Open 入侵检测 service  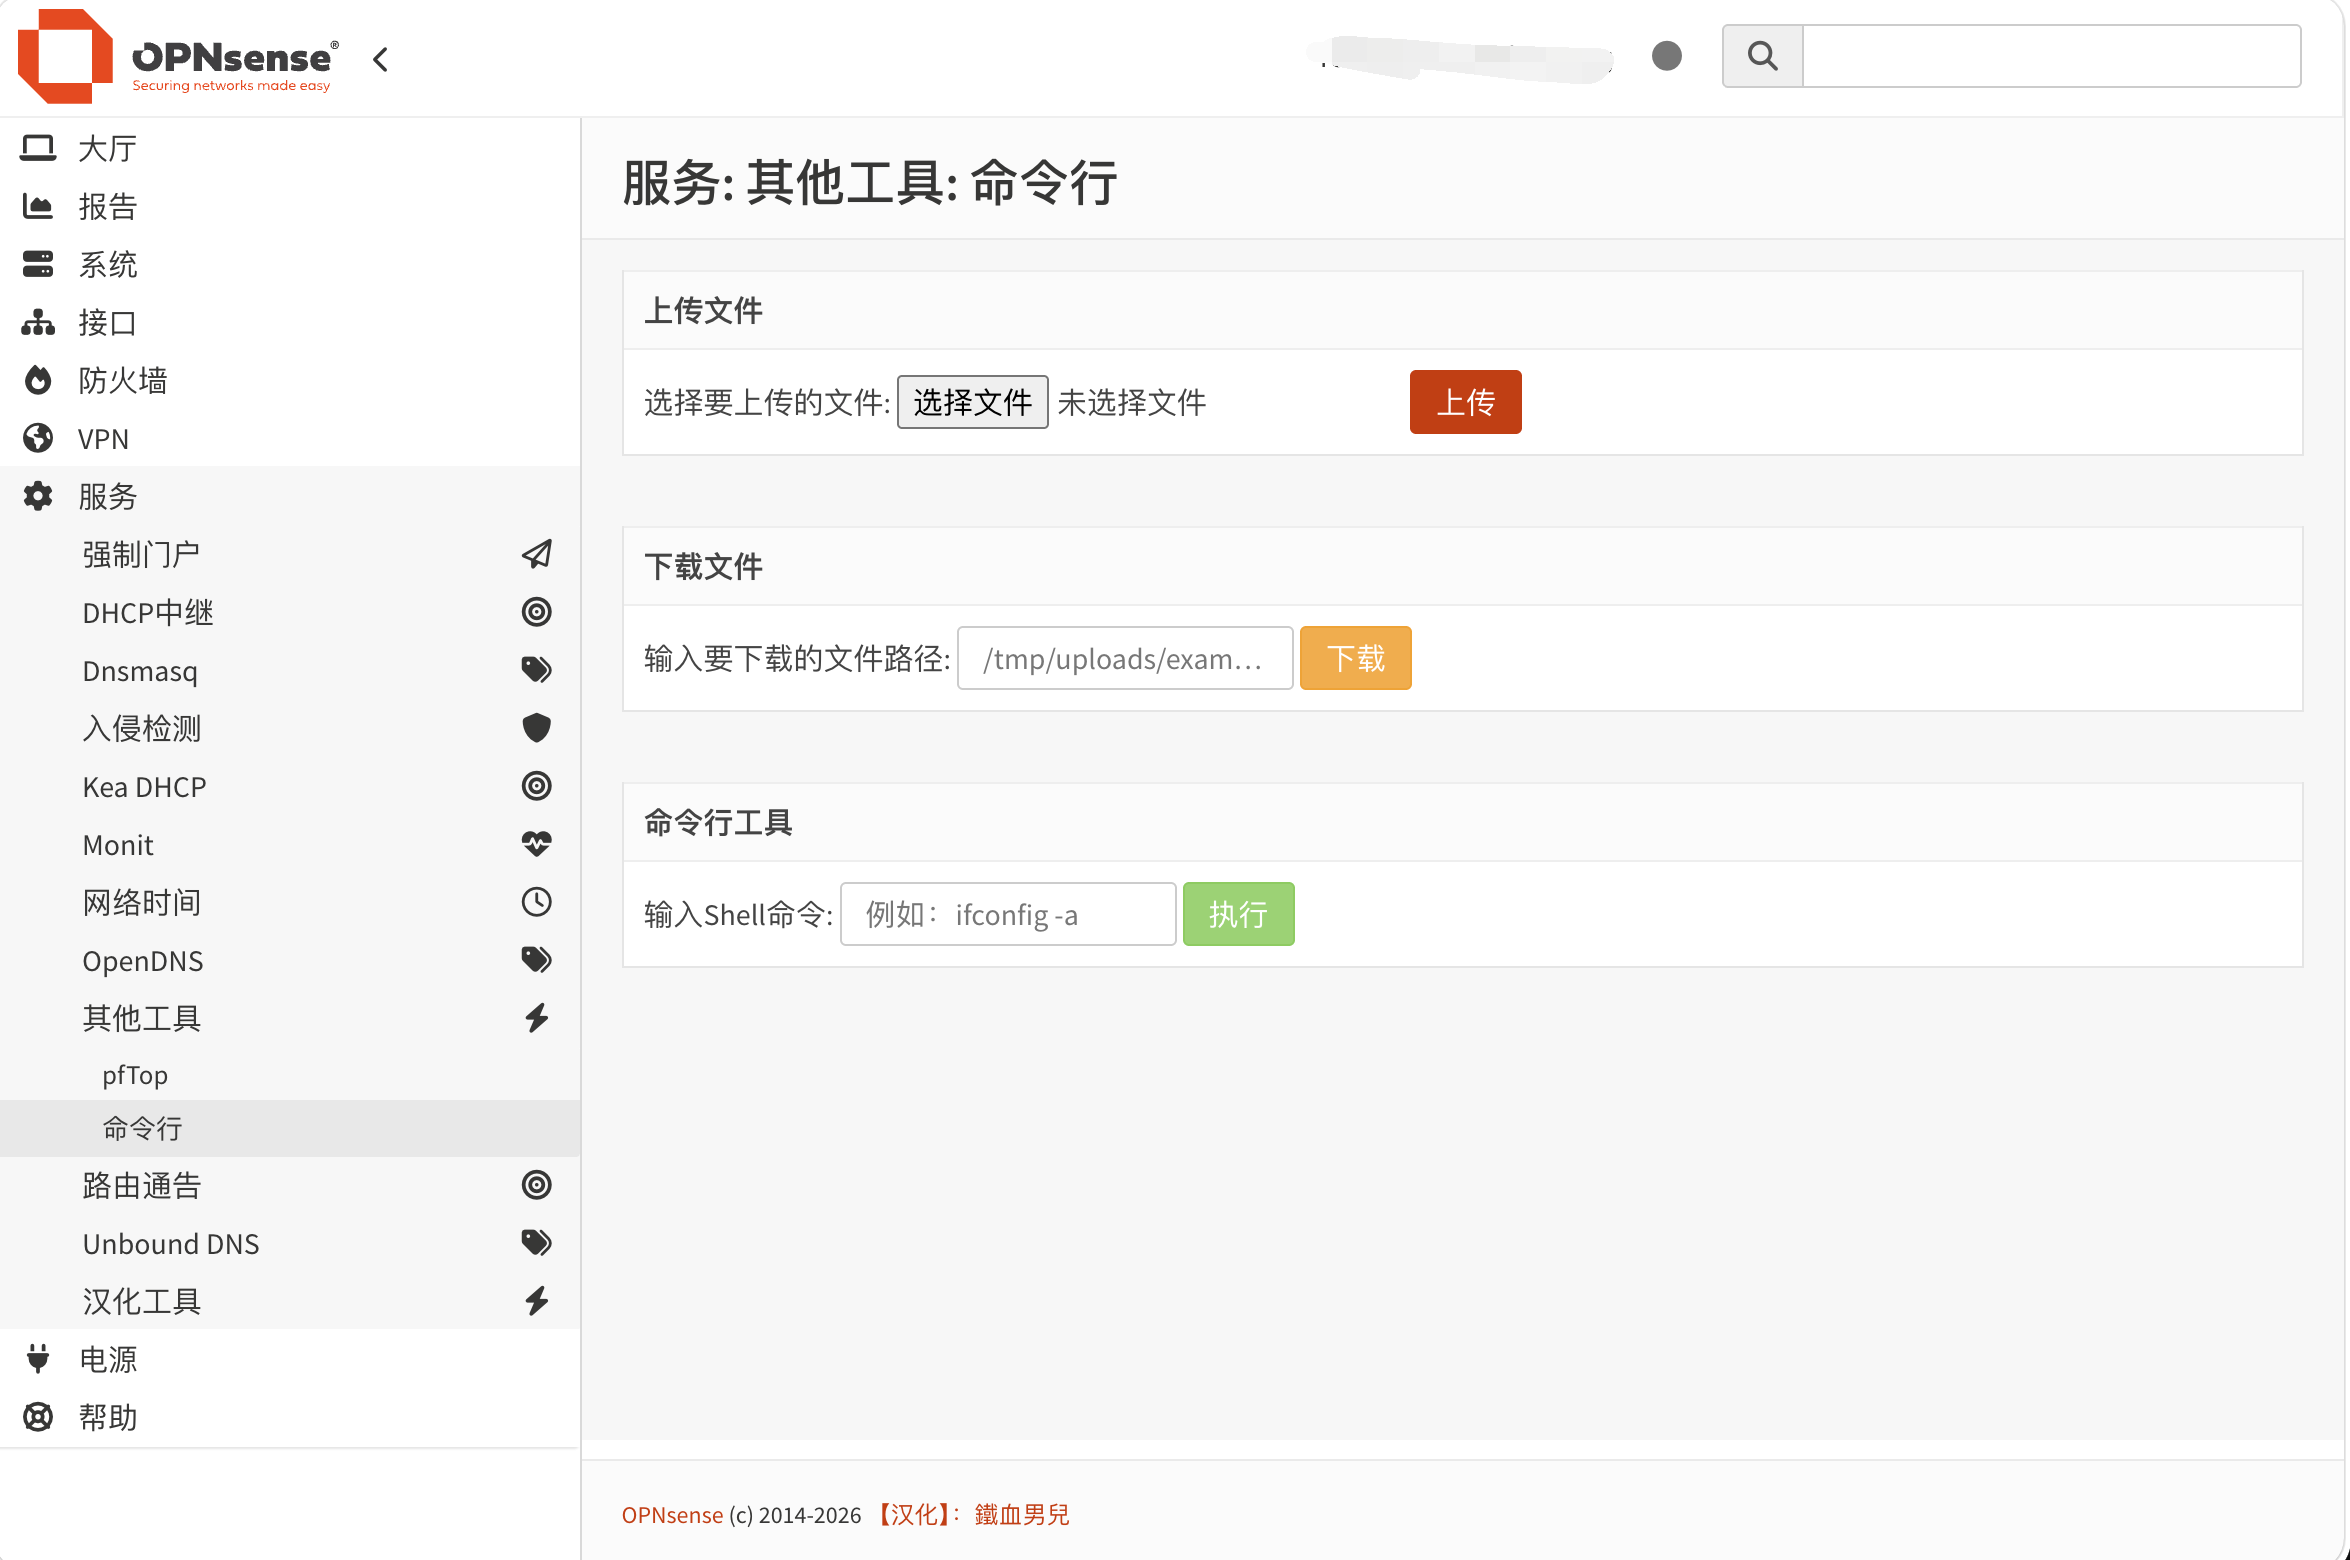(x=290, y=728)
